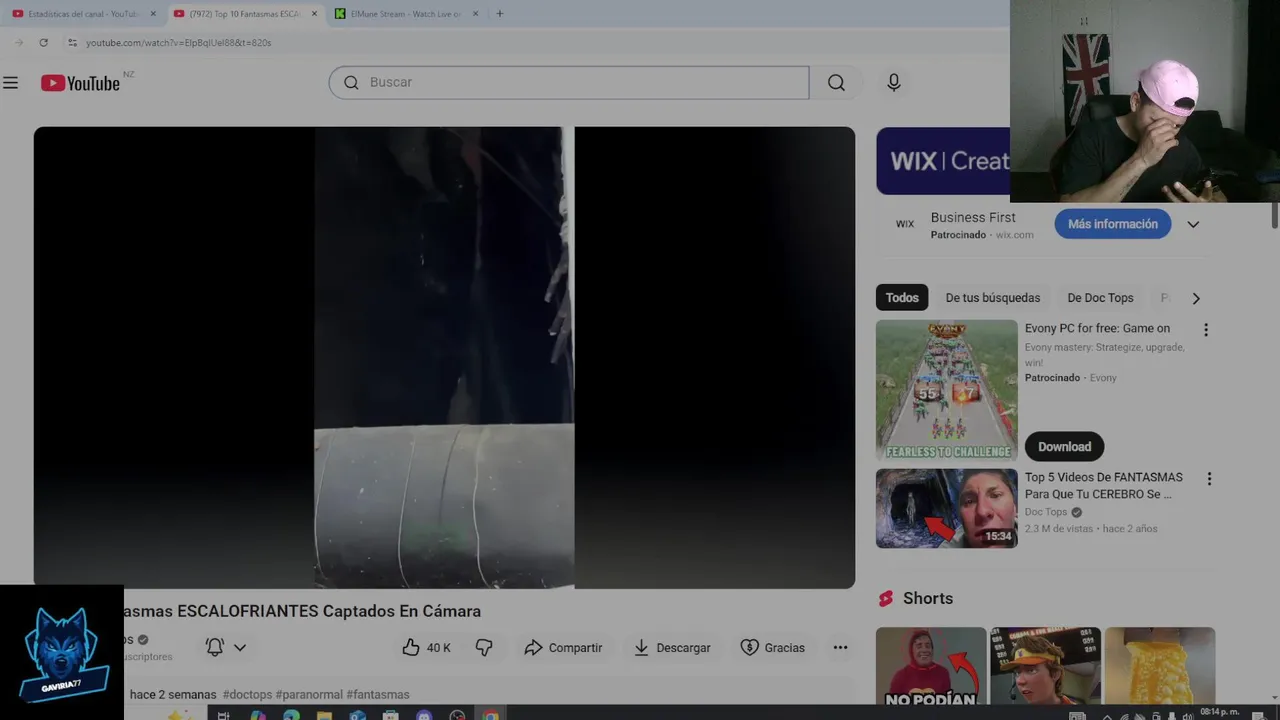The width and height of the screenshot is (1280, 720).
Task: Click the small WIX advertiser logo
Action: (x=905, y=224)
